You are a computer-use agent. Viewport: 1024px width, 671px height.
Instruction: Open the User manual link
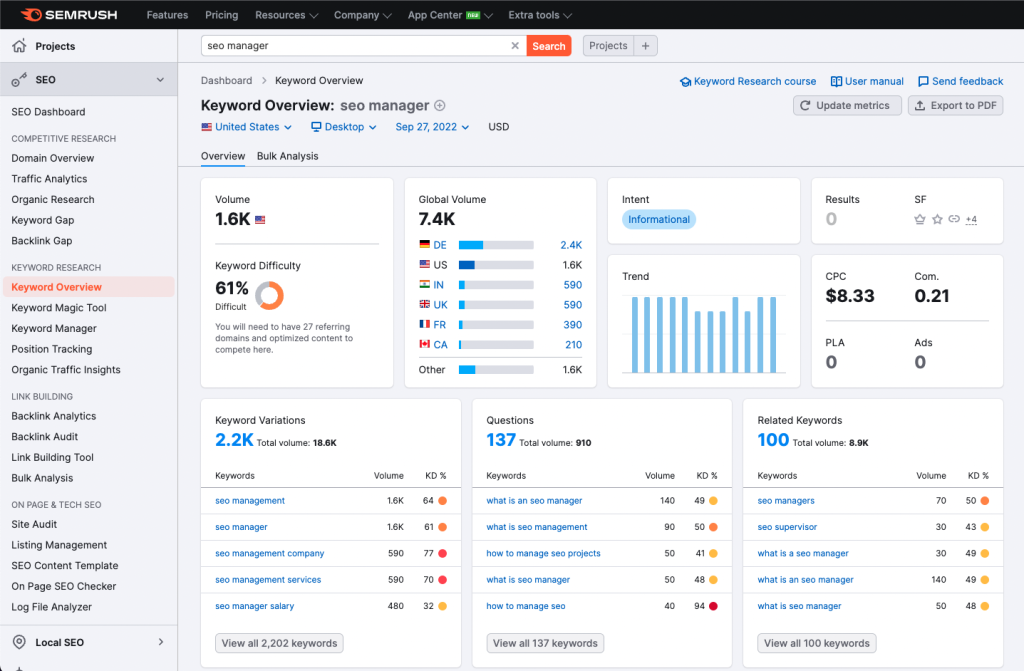point(867,81)
